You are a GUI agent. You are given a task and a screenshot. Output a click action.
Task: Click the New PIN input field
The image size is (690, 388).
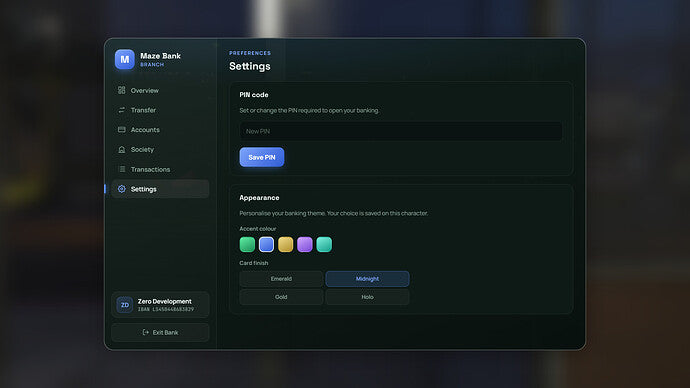401,131
